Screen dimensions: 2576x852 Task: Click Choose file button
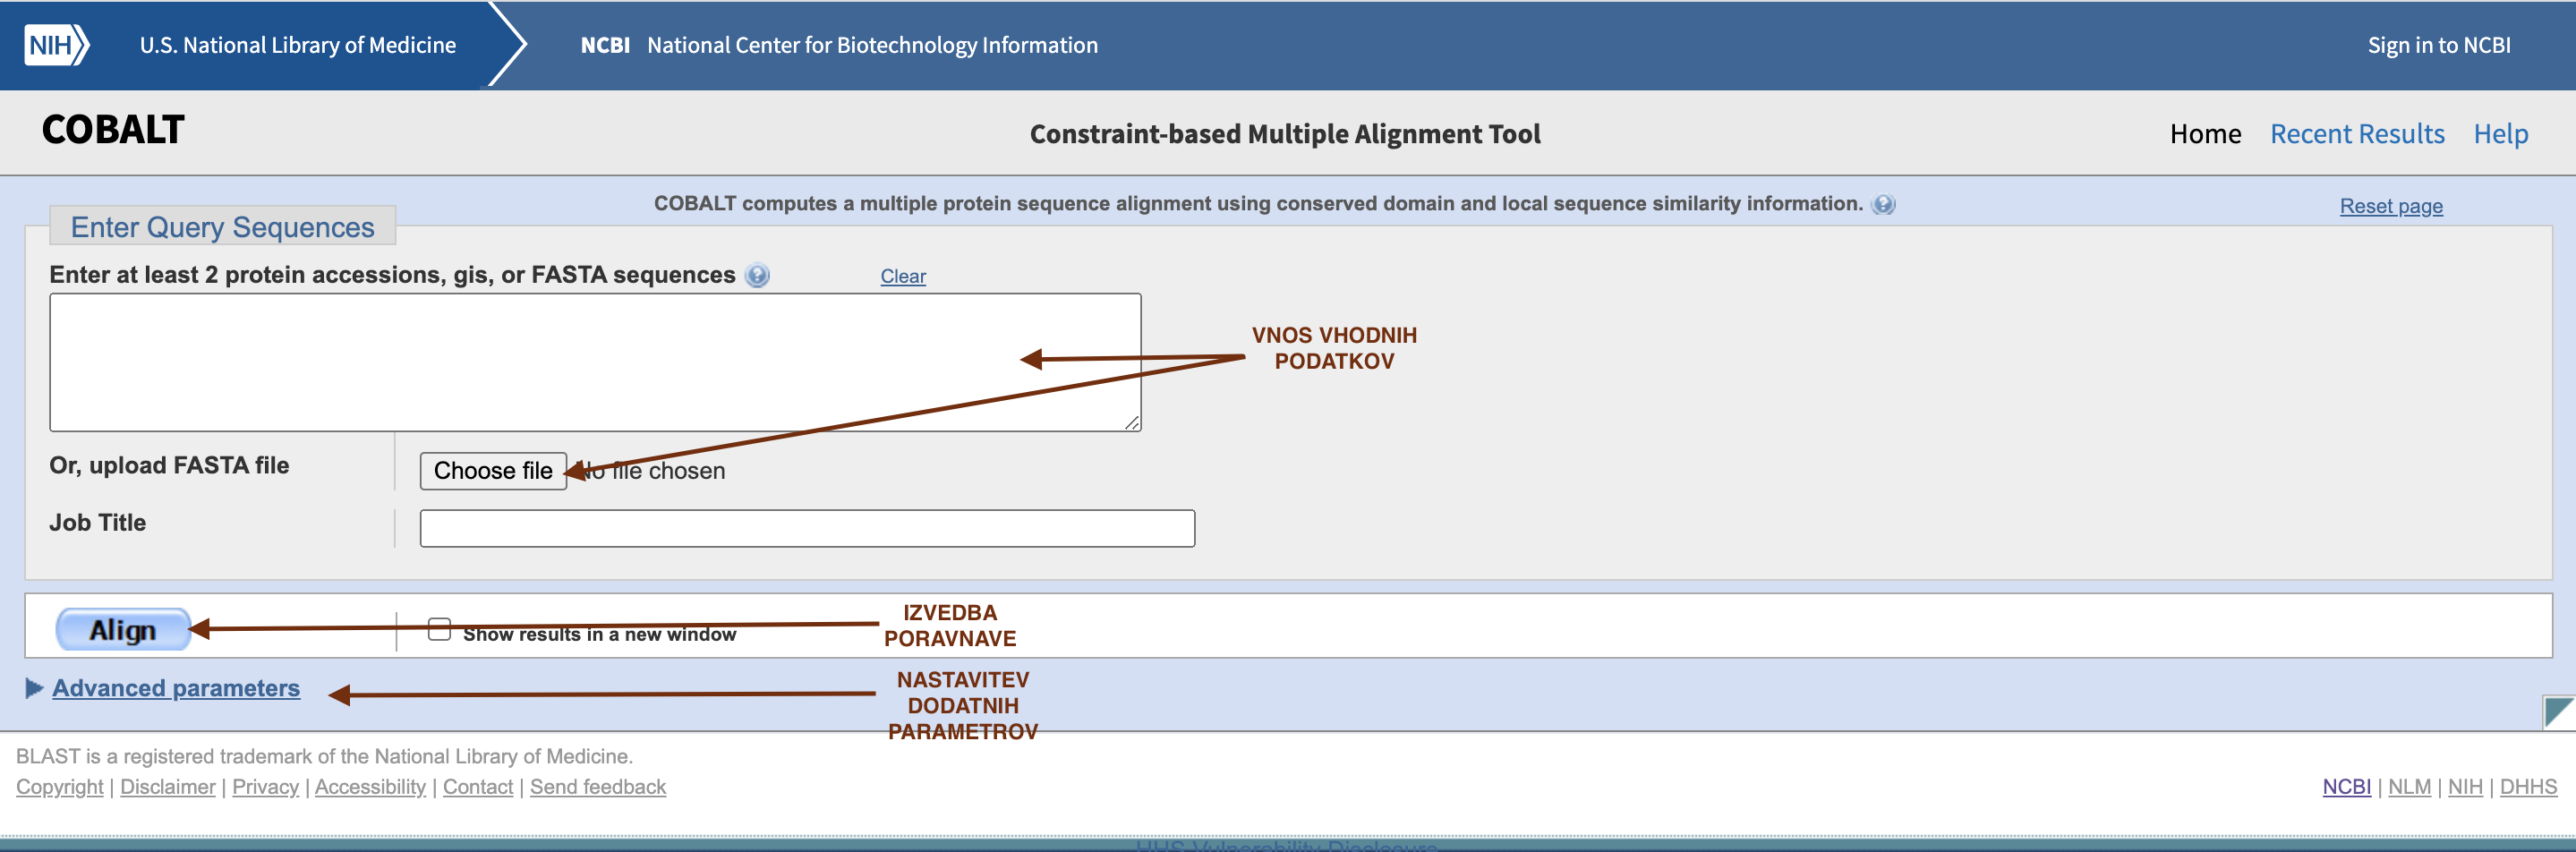493,471
